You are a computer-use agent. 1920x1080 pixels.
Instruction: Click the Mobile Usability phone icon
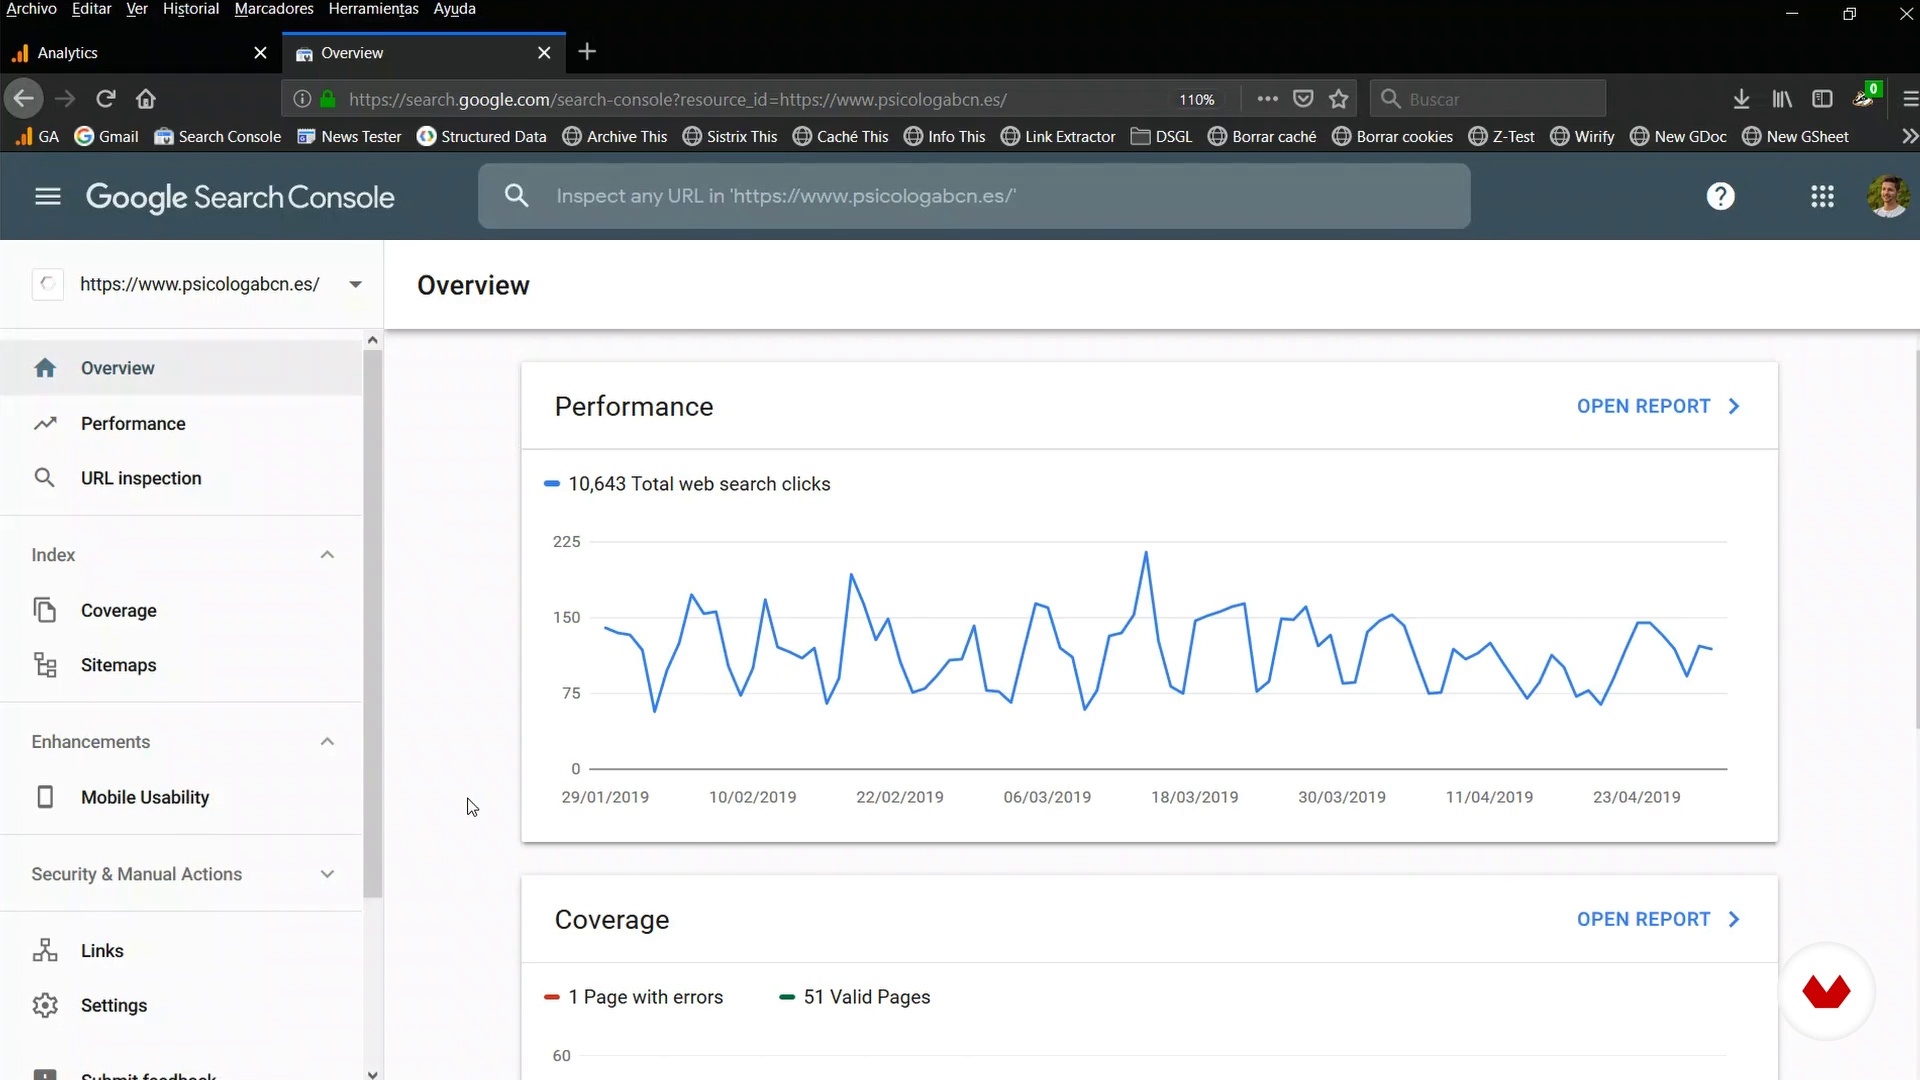tap(45, 797)
